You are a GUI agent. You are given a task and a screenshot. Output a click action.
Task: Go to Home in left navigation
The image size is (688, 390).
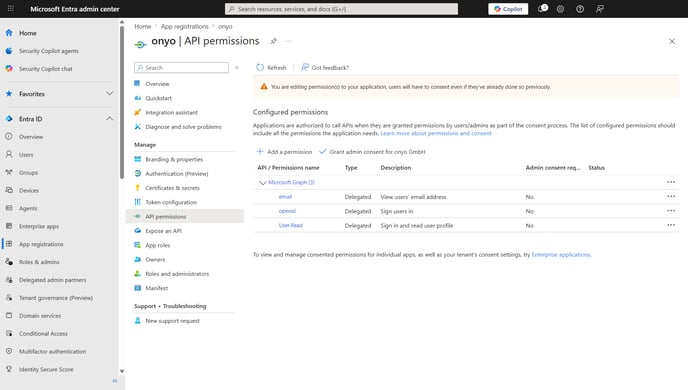(28, 33)
